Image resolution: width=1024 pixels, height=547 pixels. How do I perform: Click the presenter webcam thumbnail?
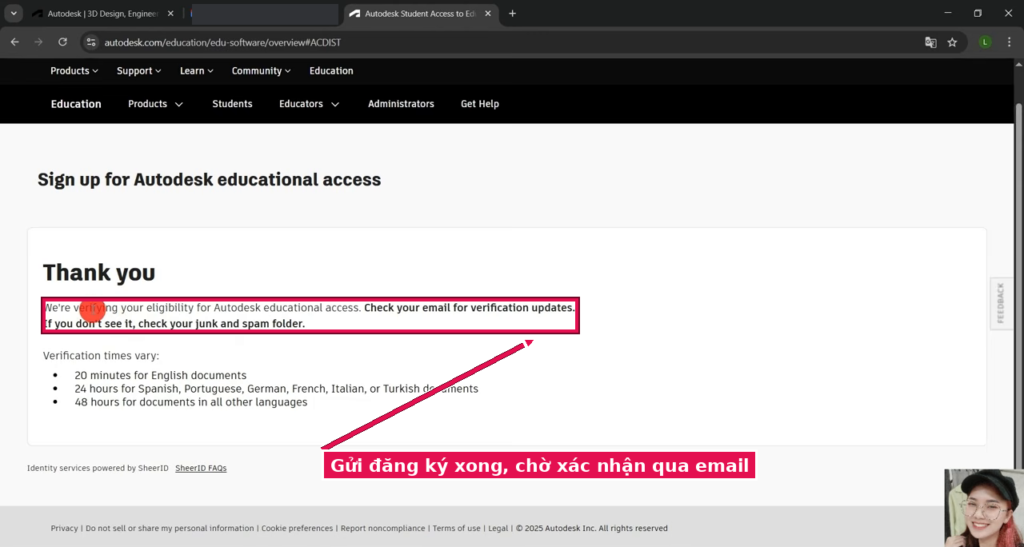tap(984, 508)
